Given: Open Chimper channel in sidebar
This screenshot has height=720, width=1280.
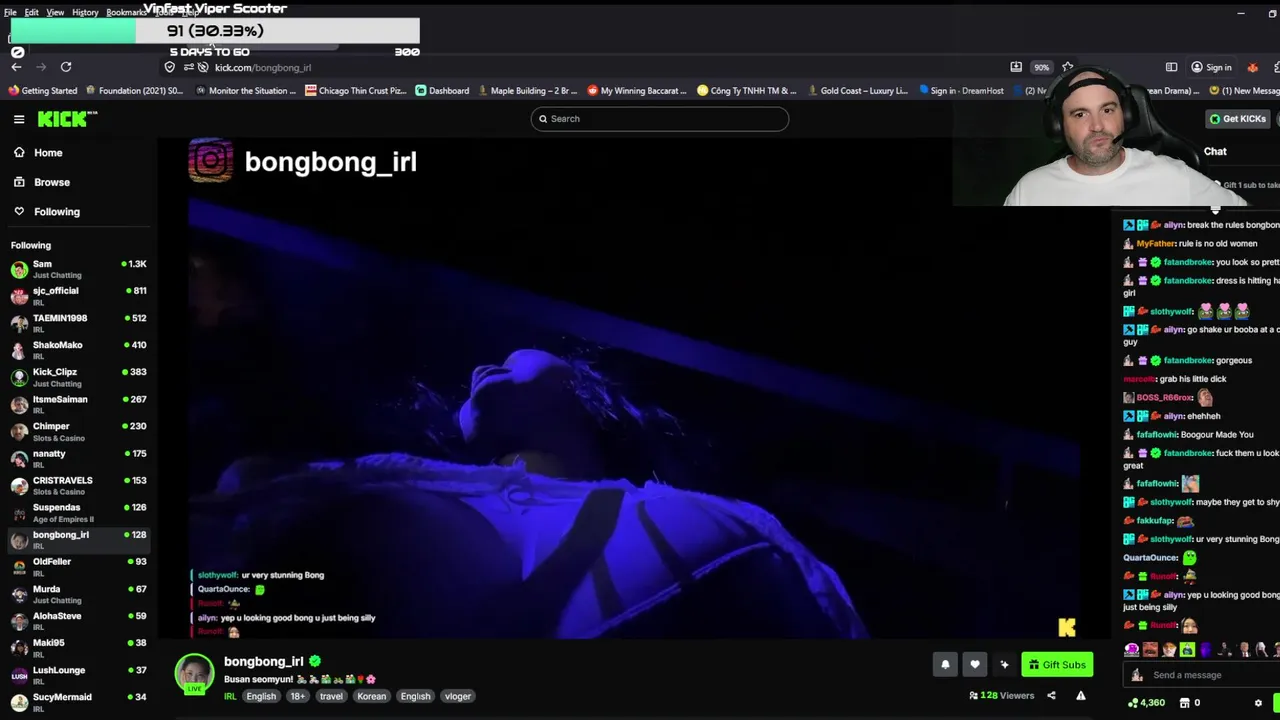Looking at the screenshot, I should point(78,430).
